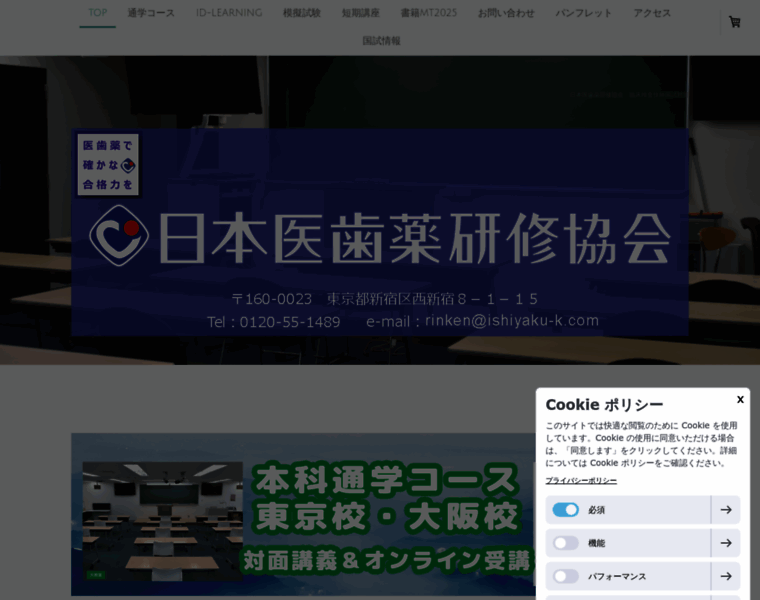The image size is (760, 600).
Task: Go to the 短期講座 page
Action: point(361,13)
